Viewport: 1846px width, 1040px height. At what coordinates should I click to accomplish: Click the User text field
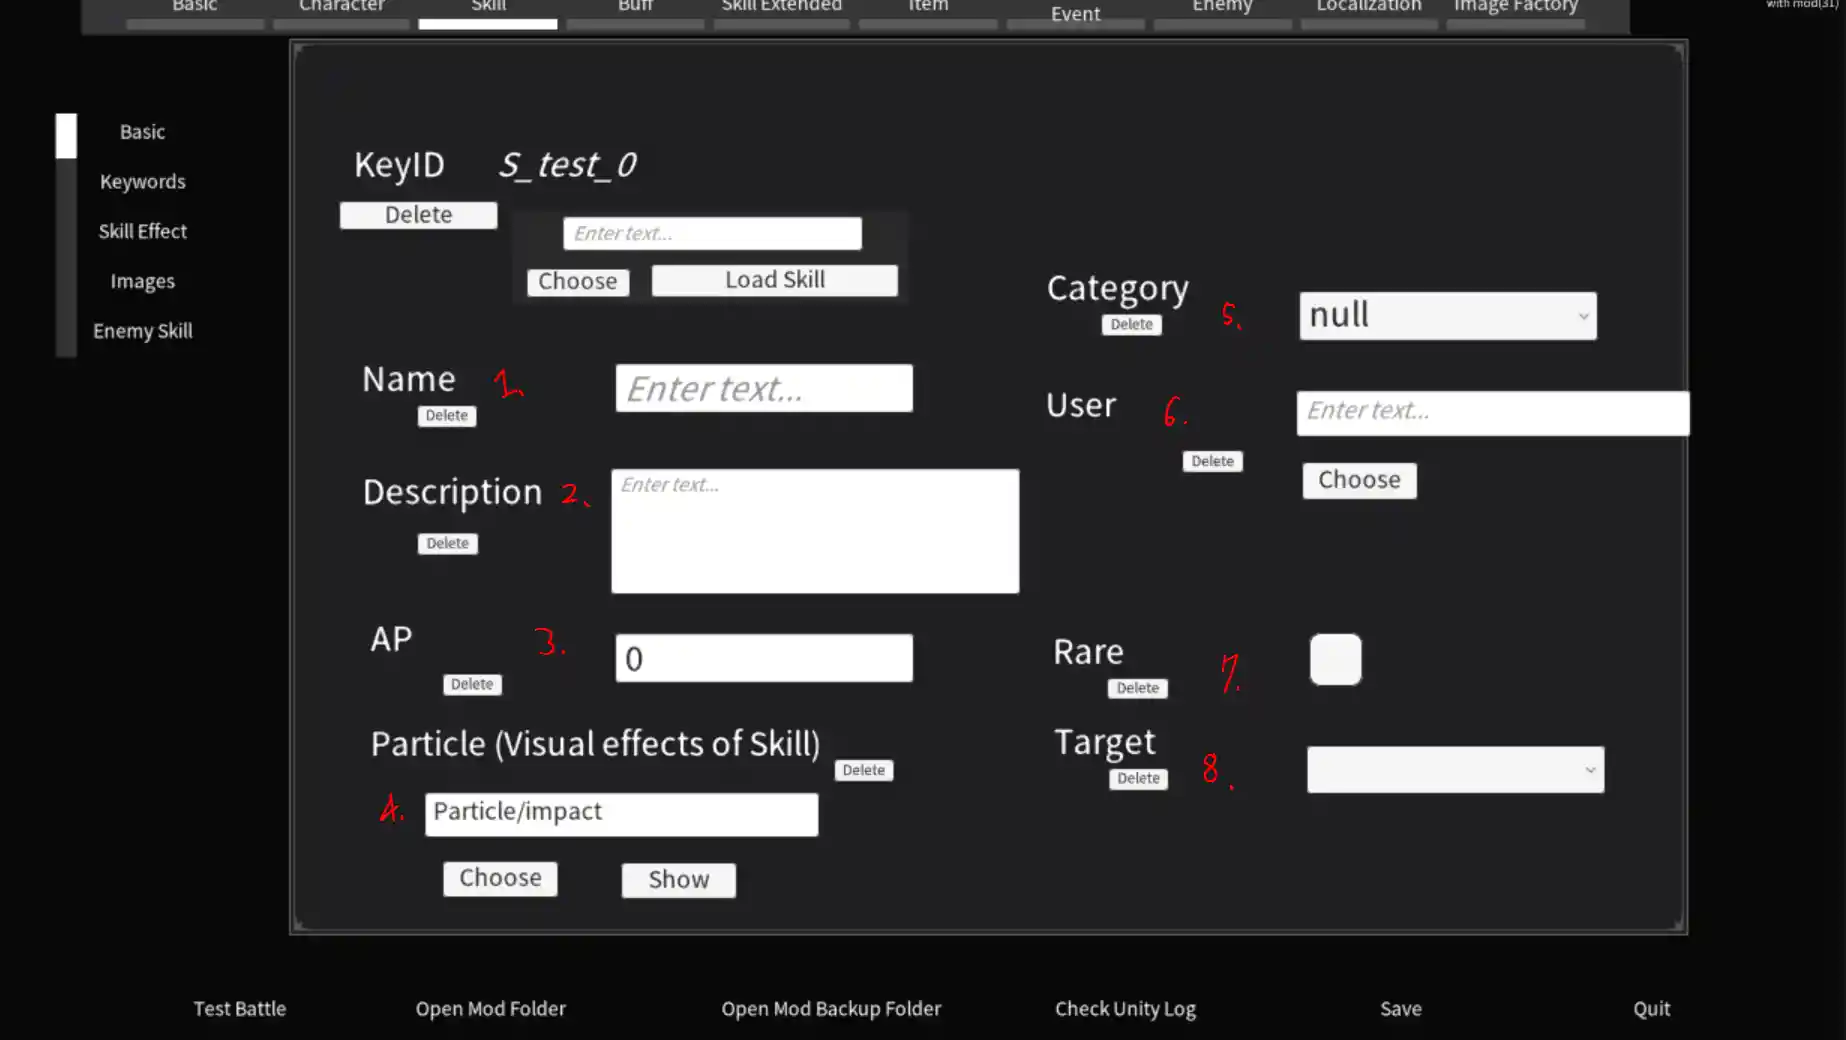1493,413
